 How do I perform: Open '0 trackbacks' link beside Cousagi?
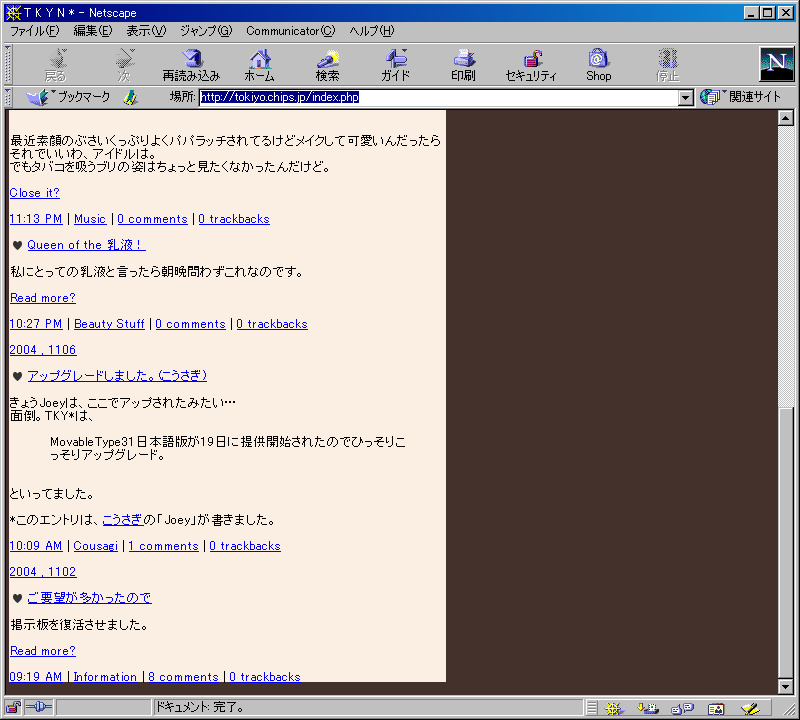[x=245, y=546]
